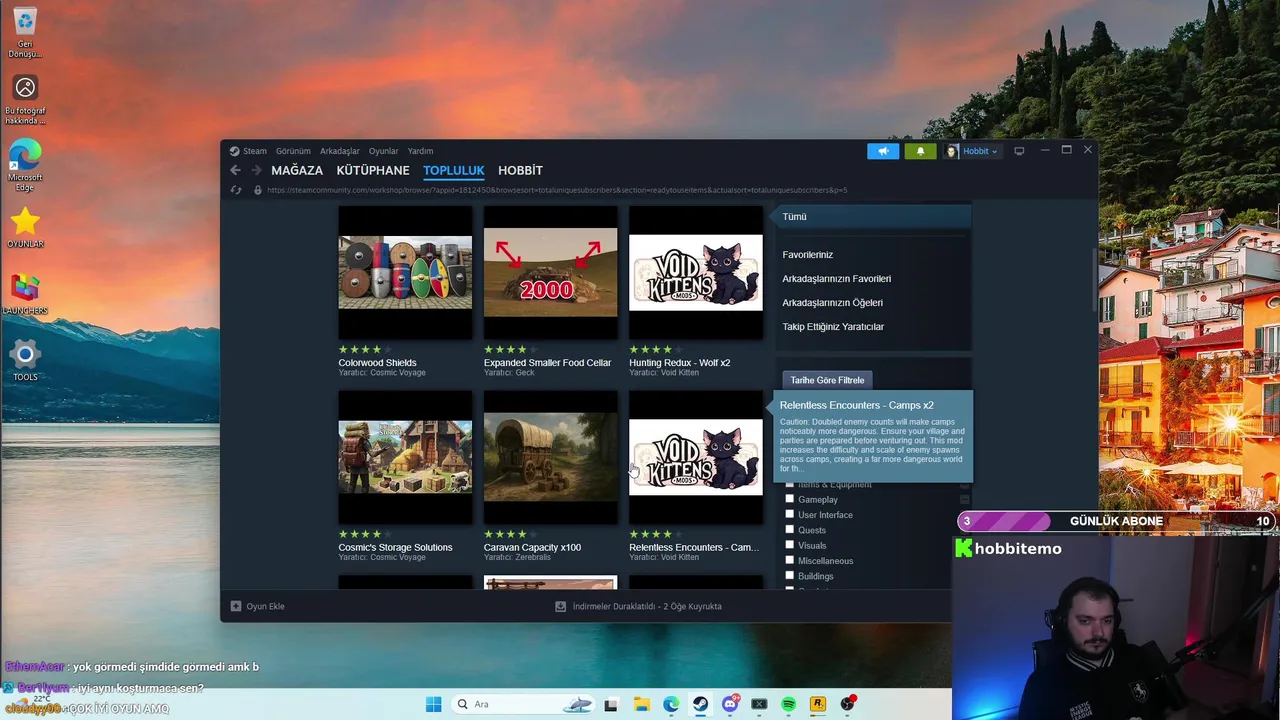
Task: Check the Quests filter checkbox
Action: pyautogui.click(x=790, y=530)
